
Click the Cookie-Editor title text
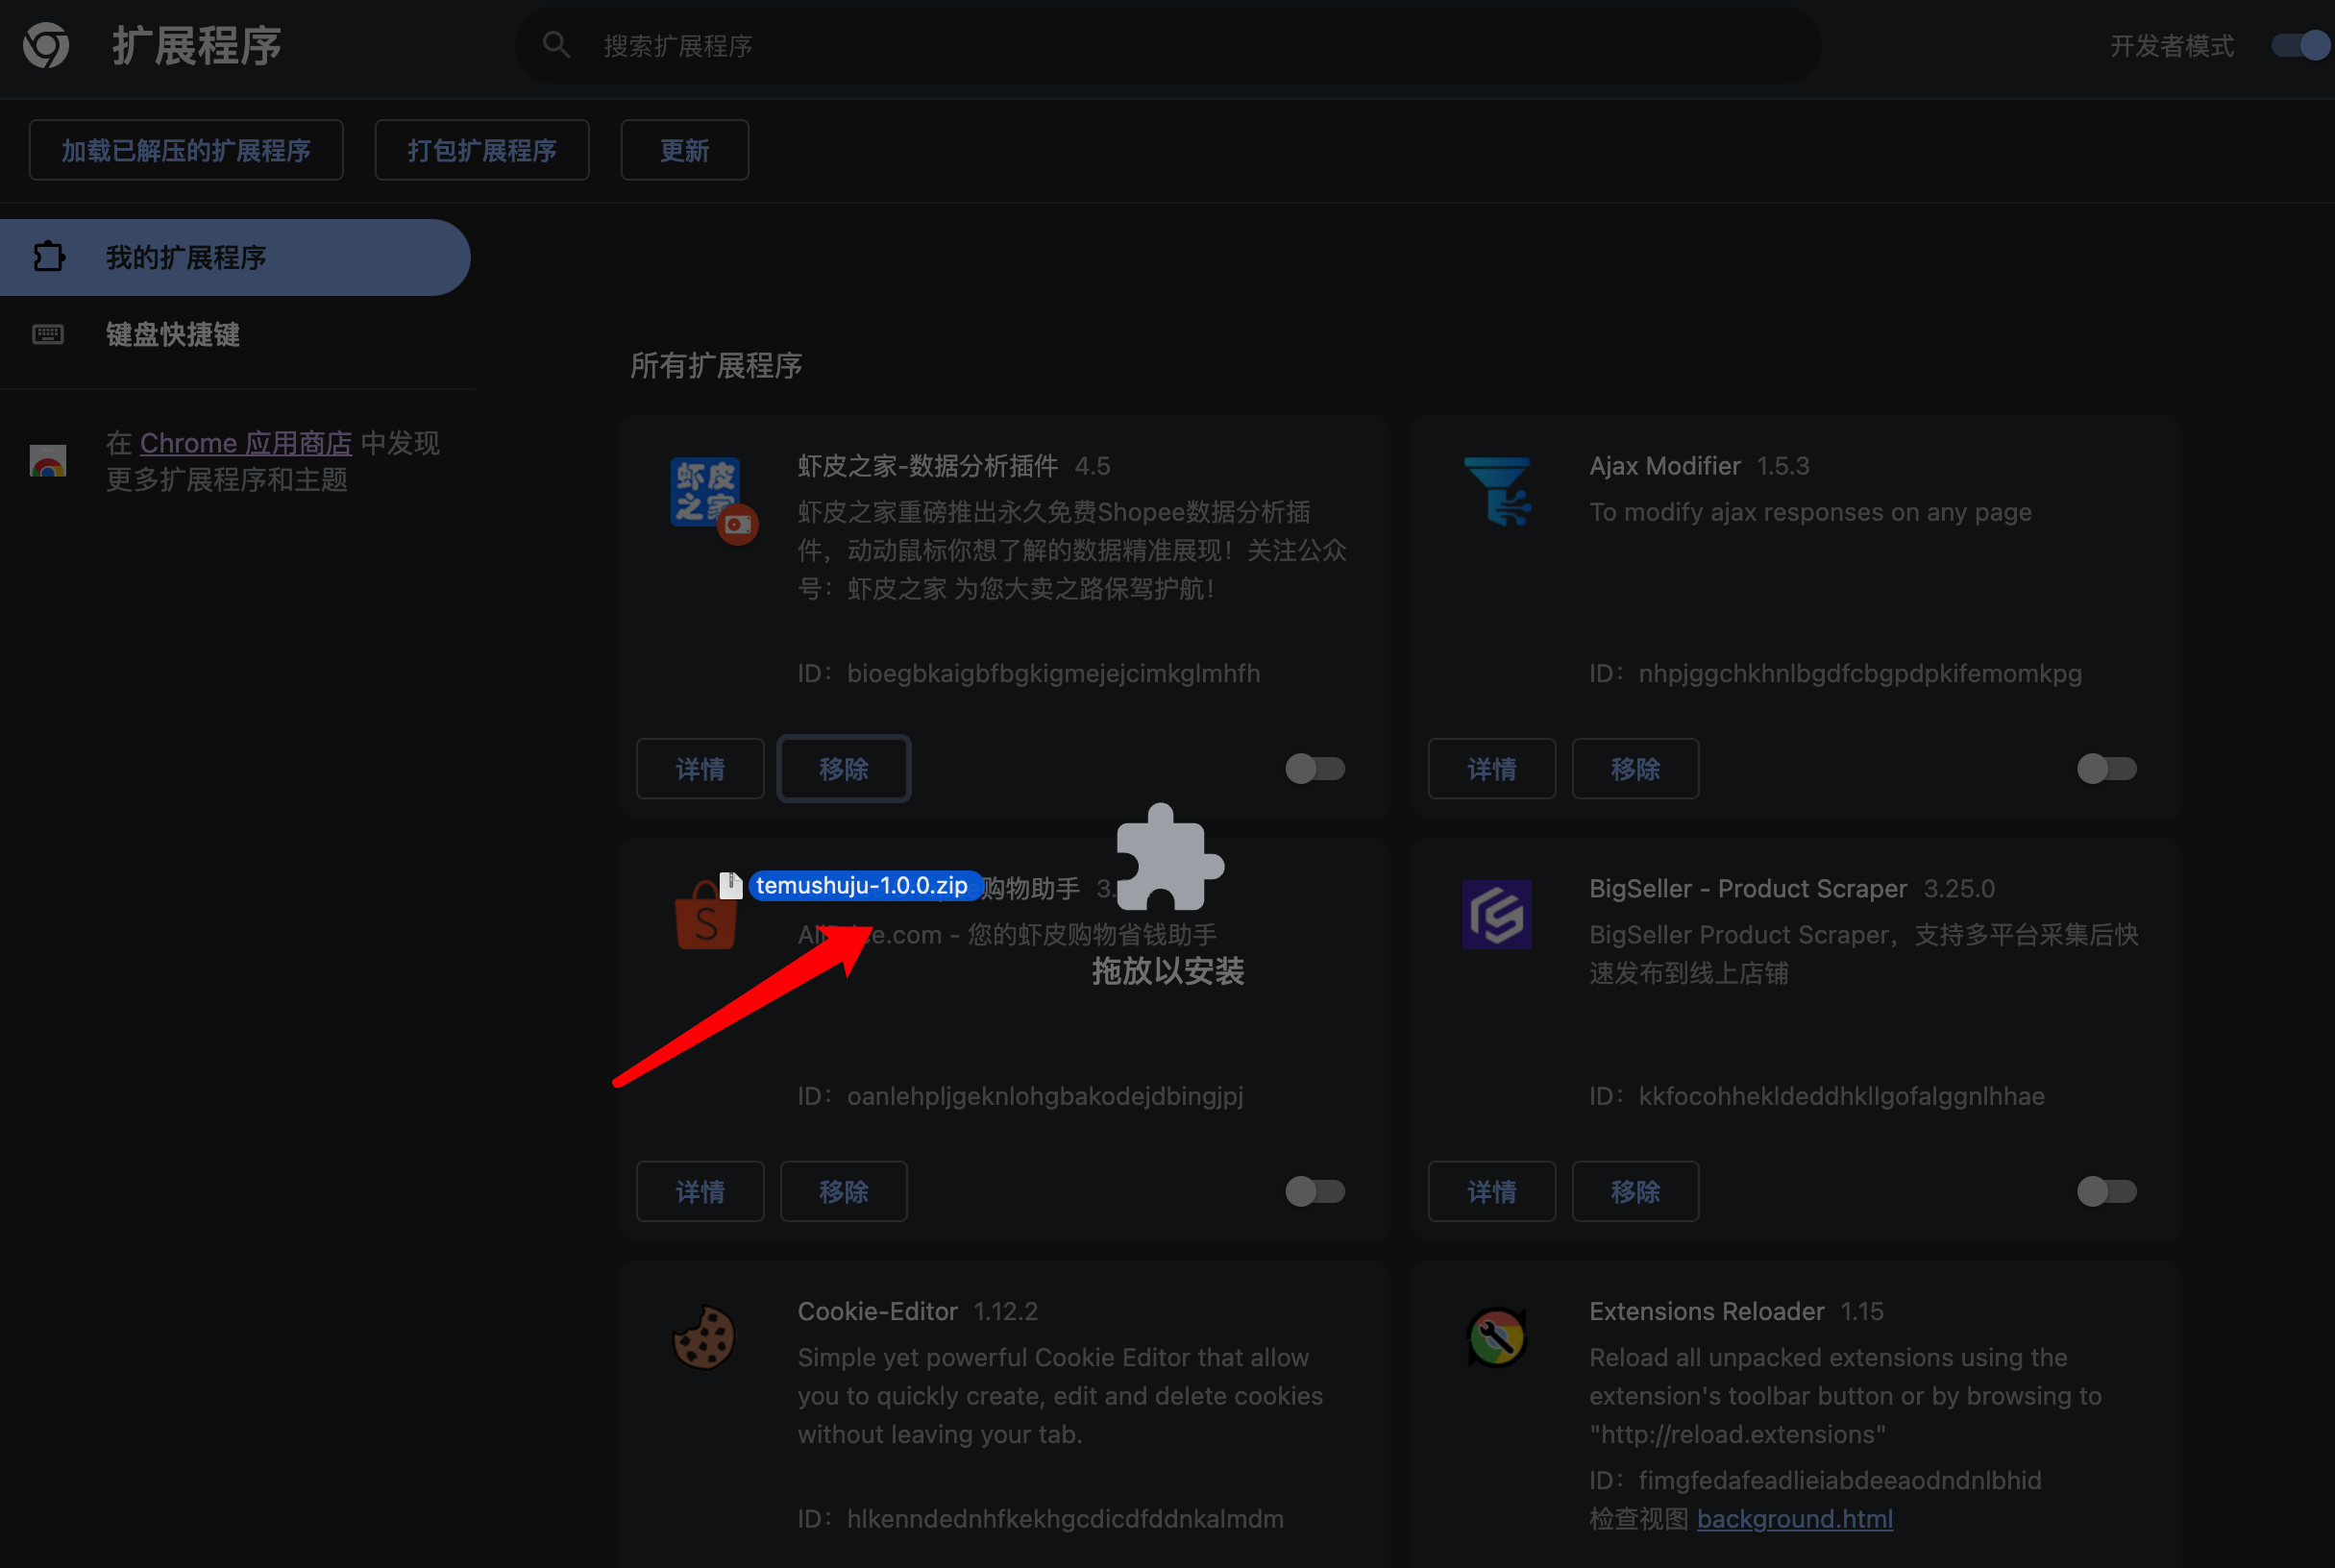click(x=877, y=1311)
